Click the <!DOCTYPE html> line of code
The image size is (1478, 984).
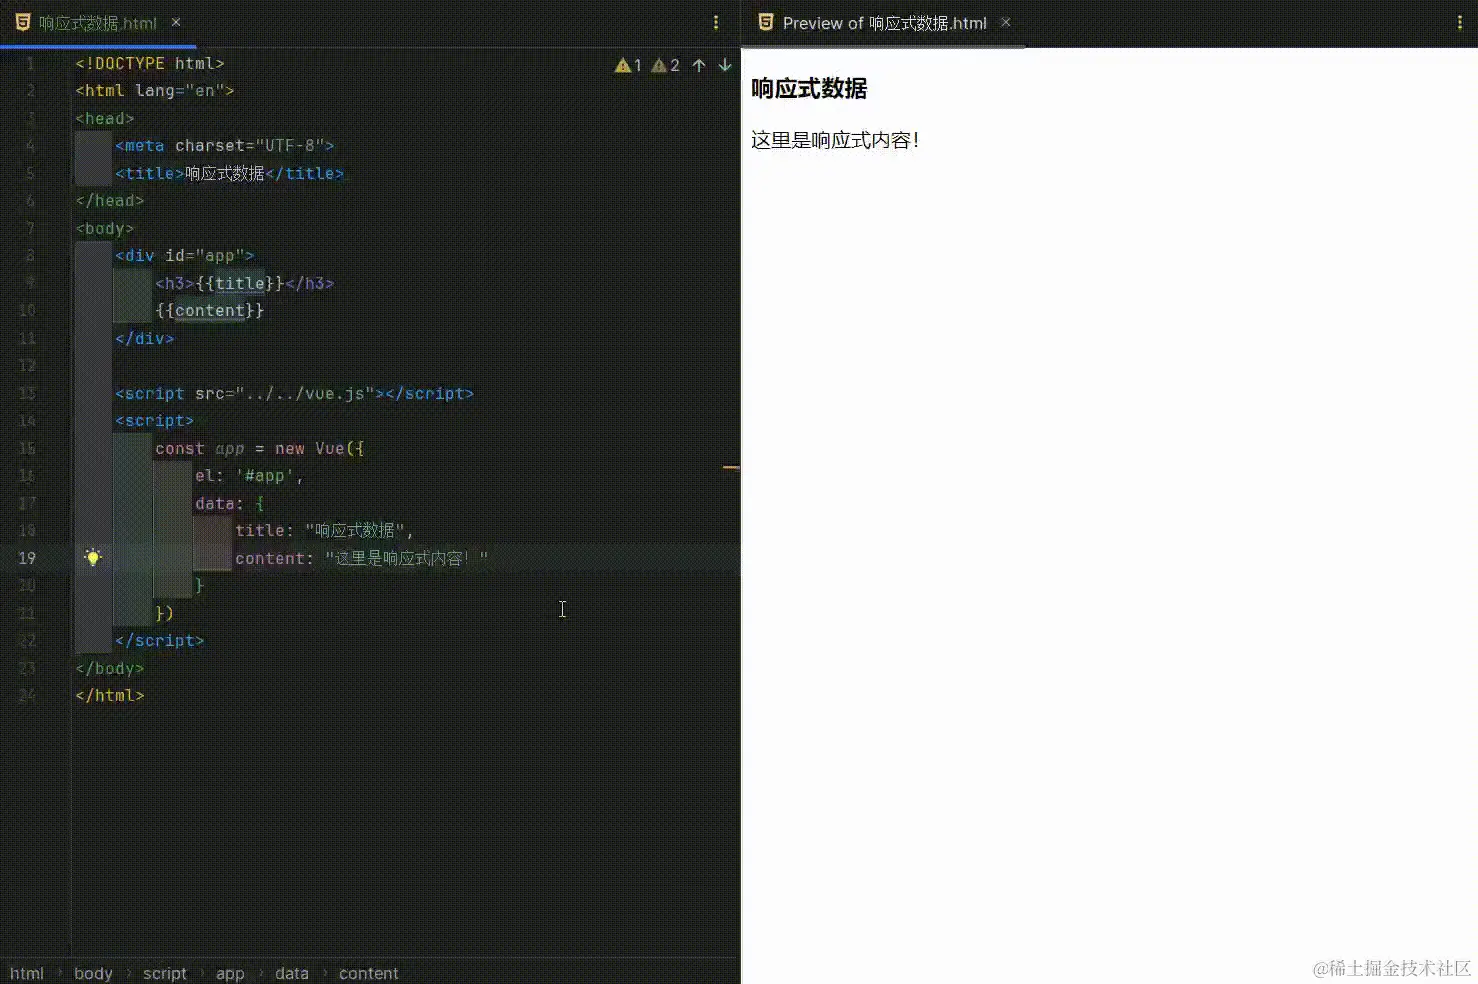150,63
